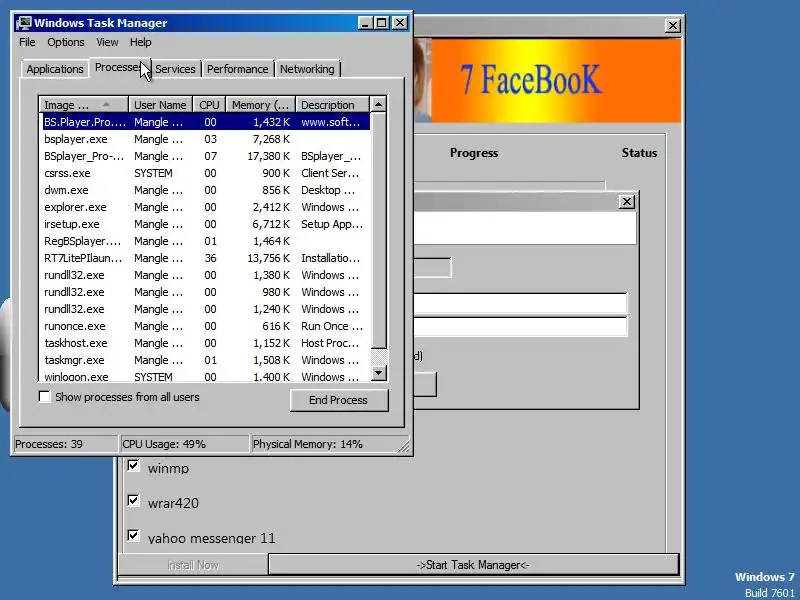Sort by User Name column header
800x600 pixels.
tap(160, 105)
